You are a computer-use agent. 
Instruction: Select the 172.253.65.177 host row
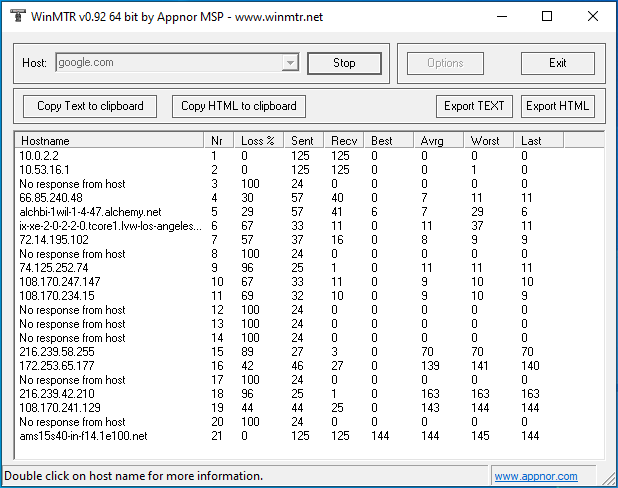(x=309, y=366)
